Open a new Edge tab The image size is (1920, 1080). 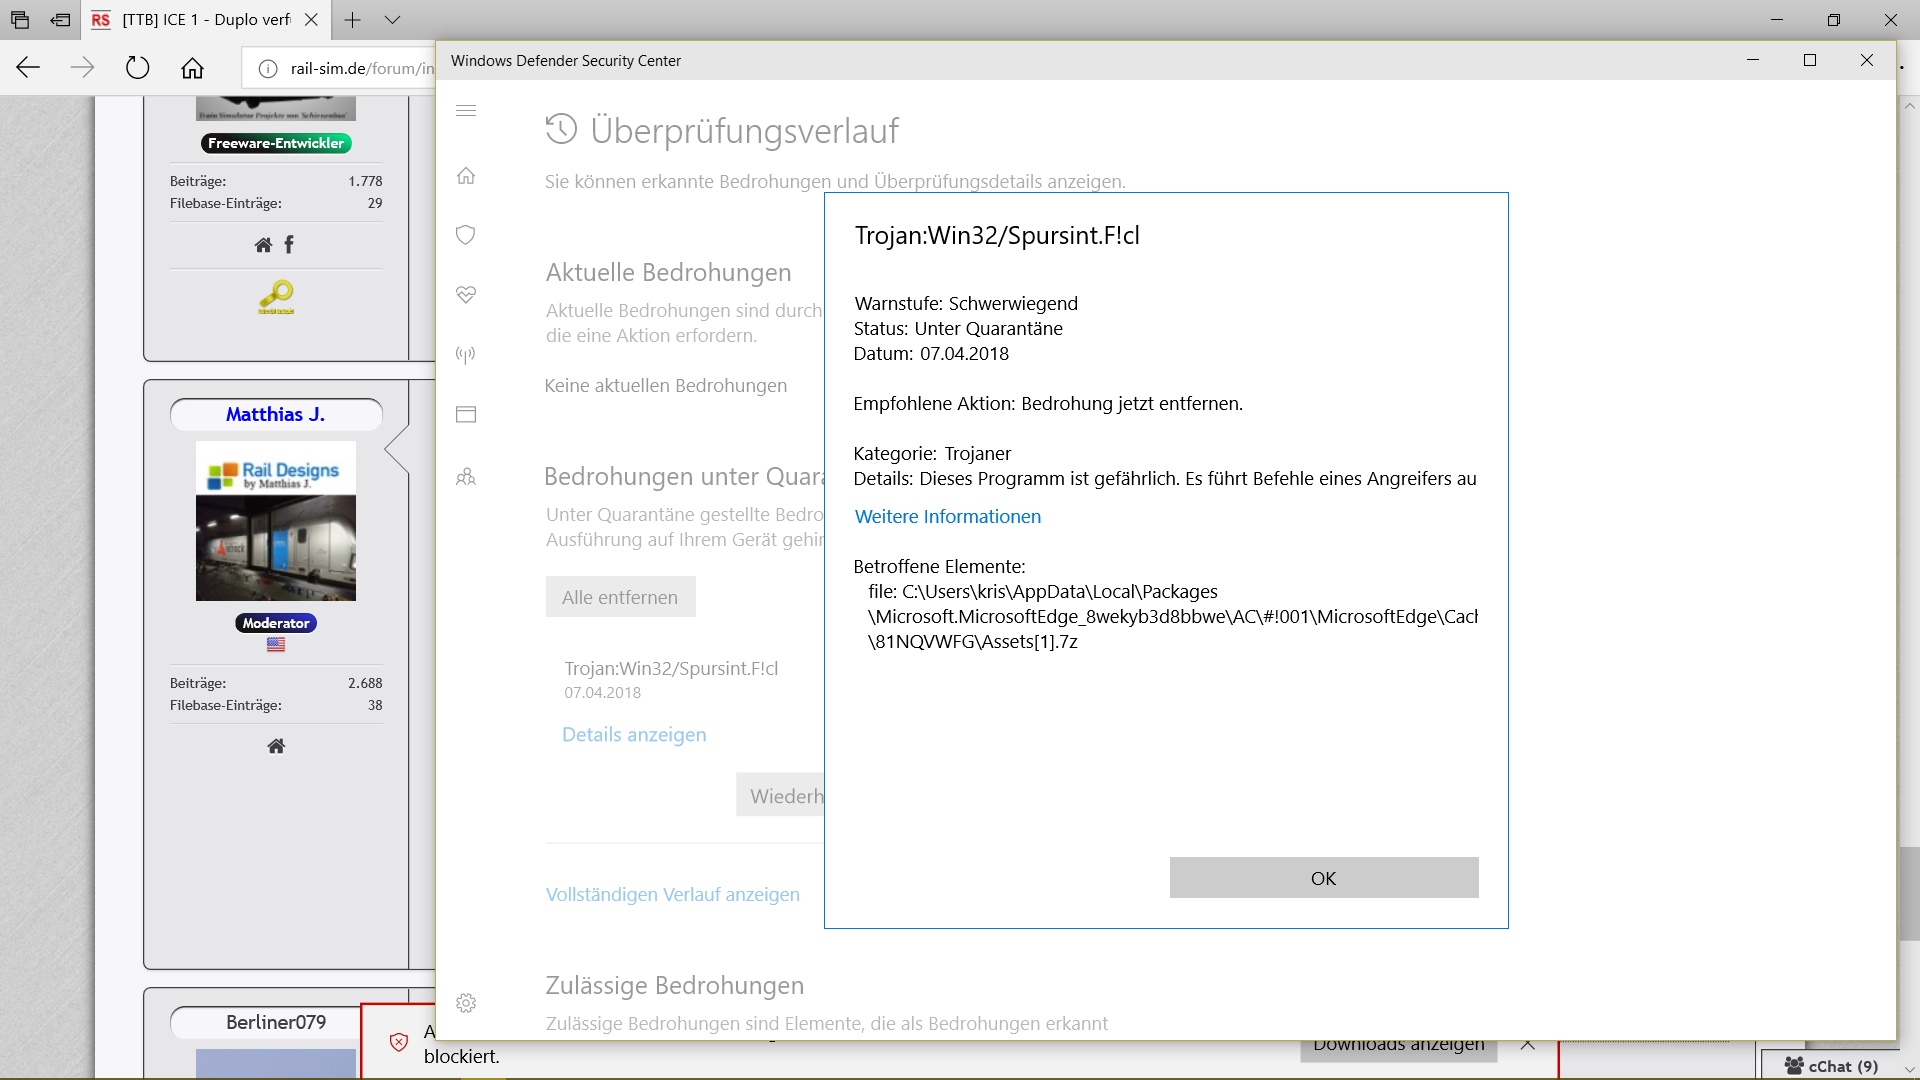(352, 20)
